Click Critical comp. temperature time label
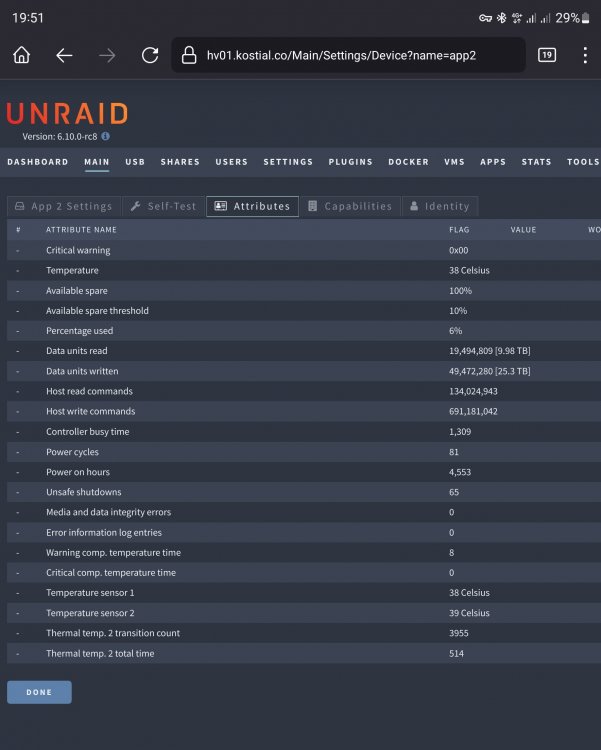This screenshot has width=601, height=750. 111,573
